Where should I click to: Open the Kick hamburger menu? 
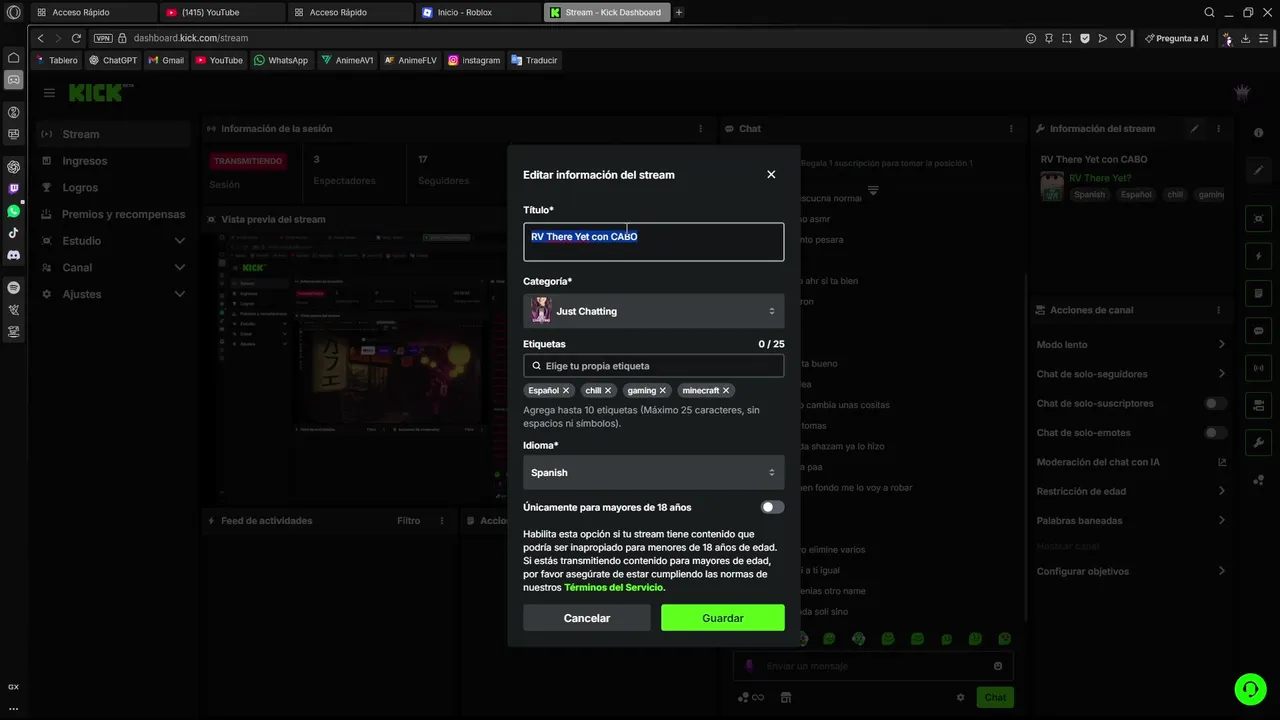pyautogui.click(x=49, y=93)
